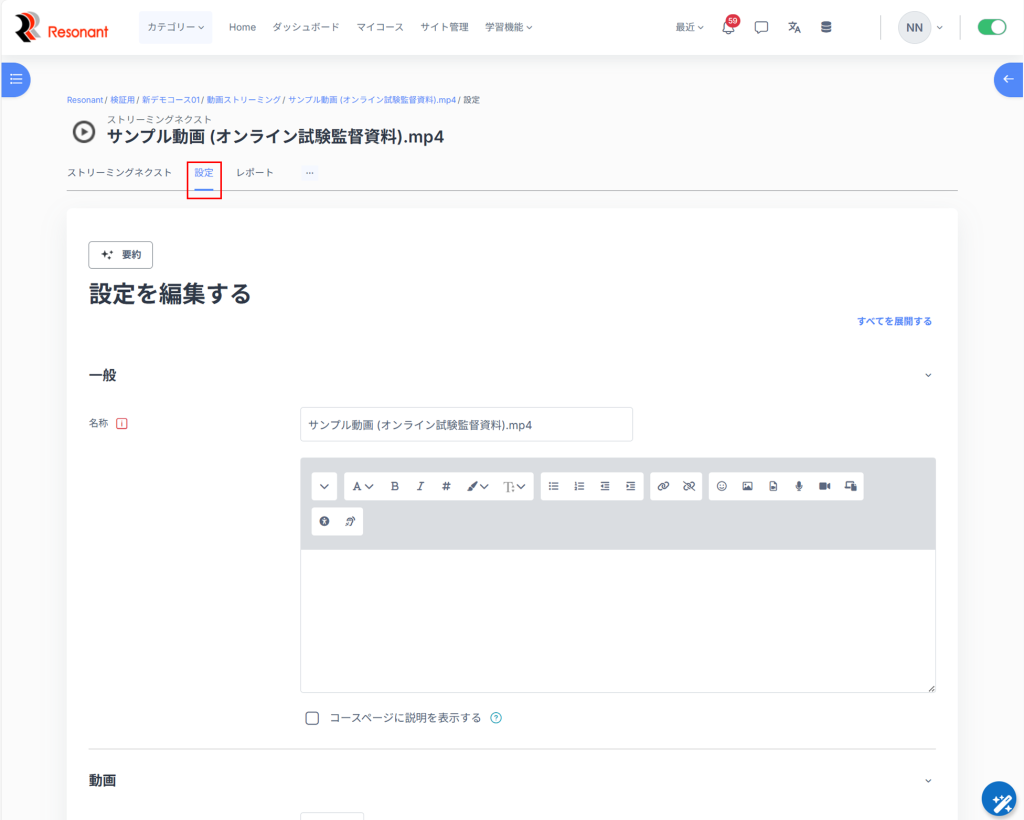Collapse the 一般 section

click(x=927, y=375)
